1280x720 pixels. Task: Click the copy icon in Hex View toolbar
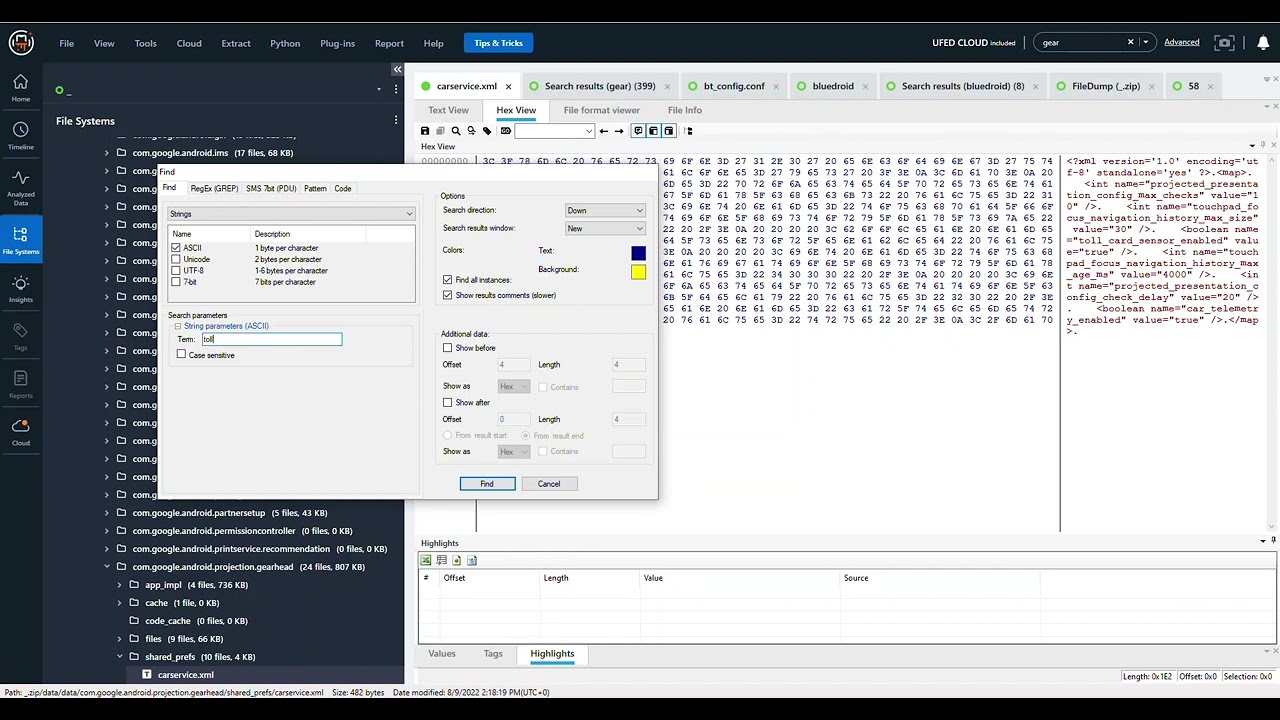440,131
